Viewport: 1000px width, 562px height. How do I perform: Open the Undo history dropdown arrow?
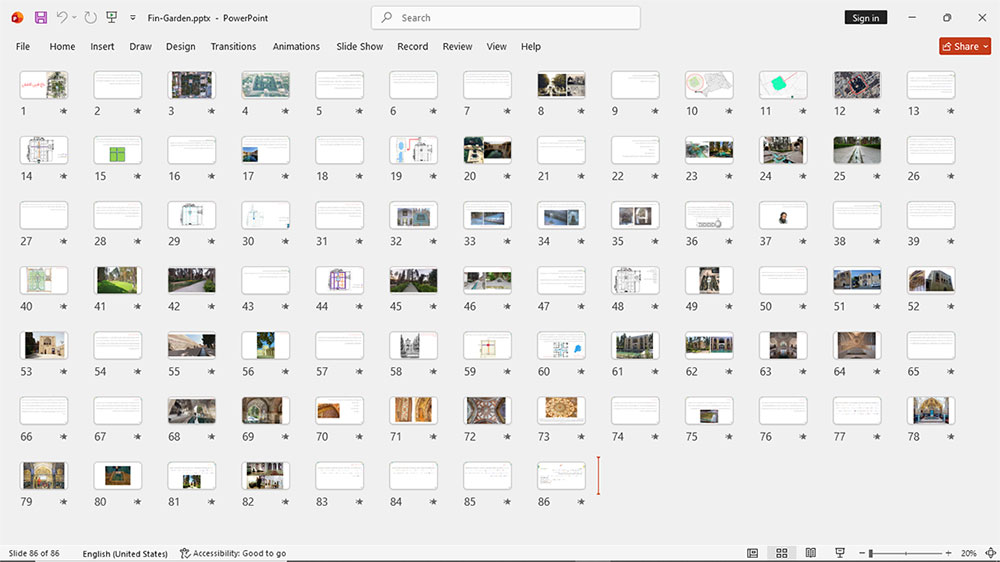pyautogui.click(x=74, y=18)
